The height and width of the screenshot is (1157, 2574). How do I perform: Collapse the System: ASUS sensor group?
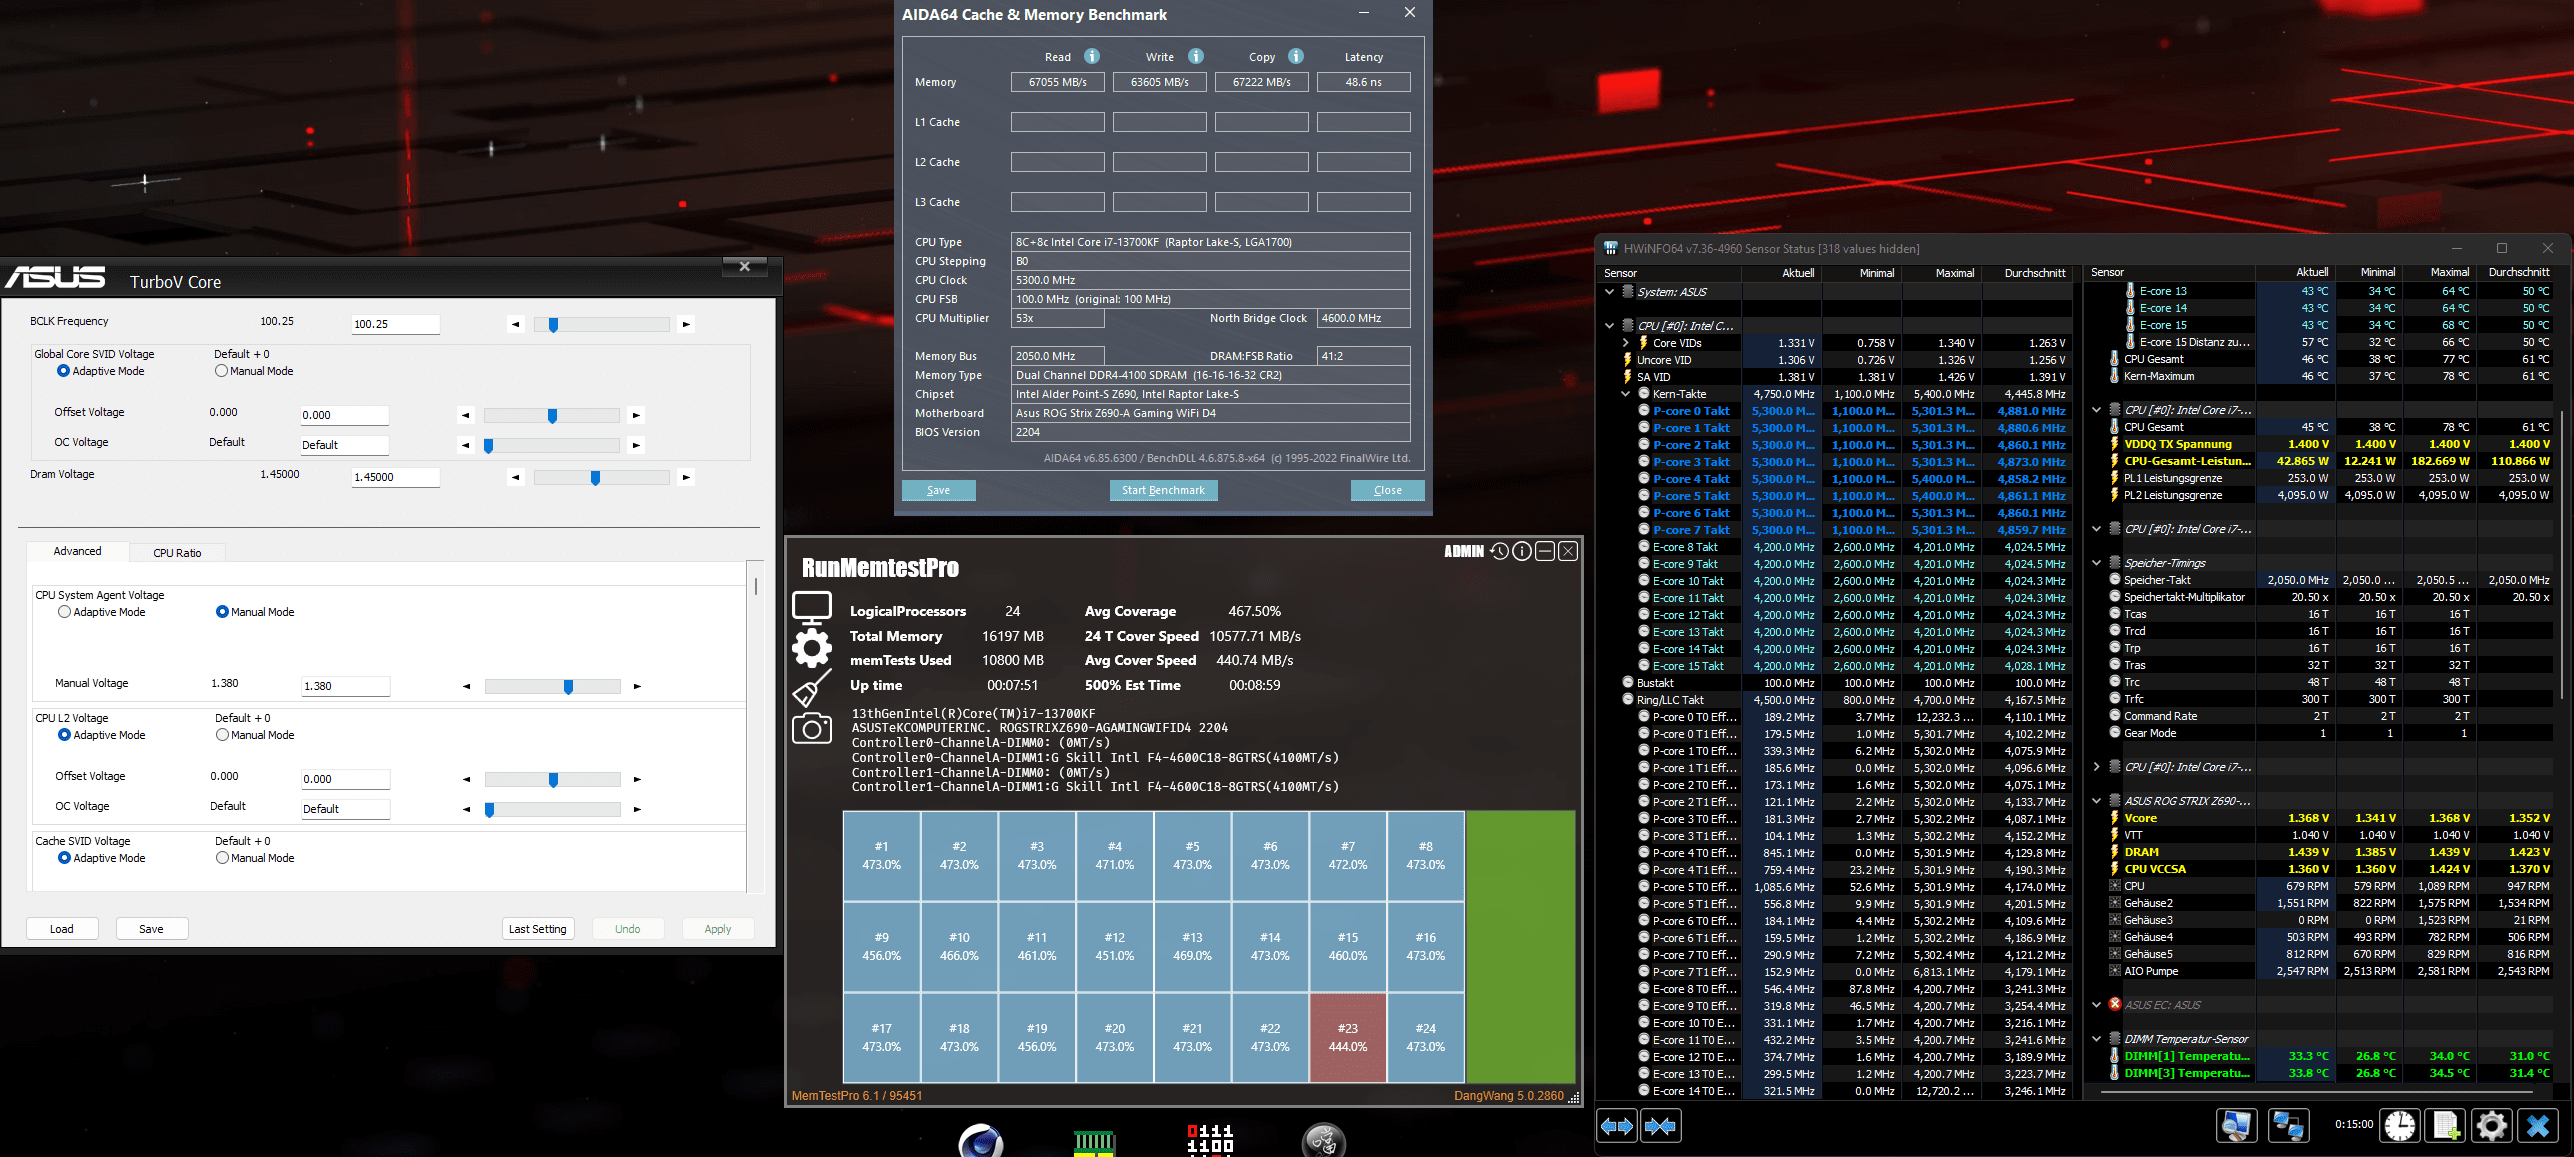[x=1609, y=292]
